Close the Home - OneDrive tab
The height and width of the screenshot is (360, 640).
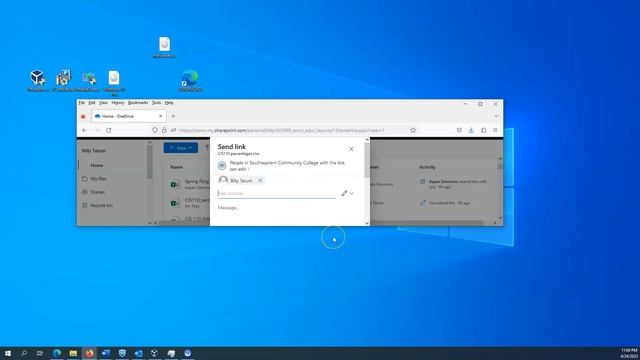160,116
